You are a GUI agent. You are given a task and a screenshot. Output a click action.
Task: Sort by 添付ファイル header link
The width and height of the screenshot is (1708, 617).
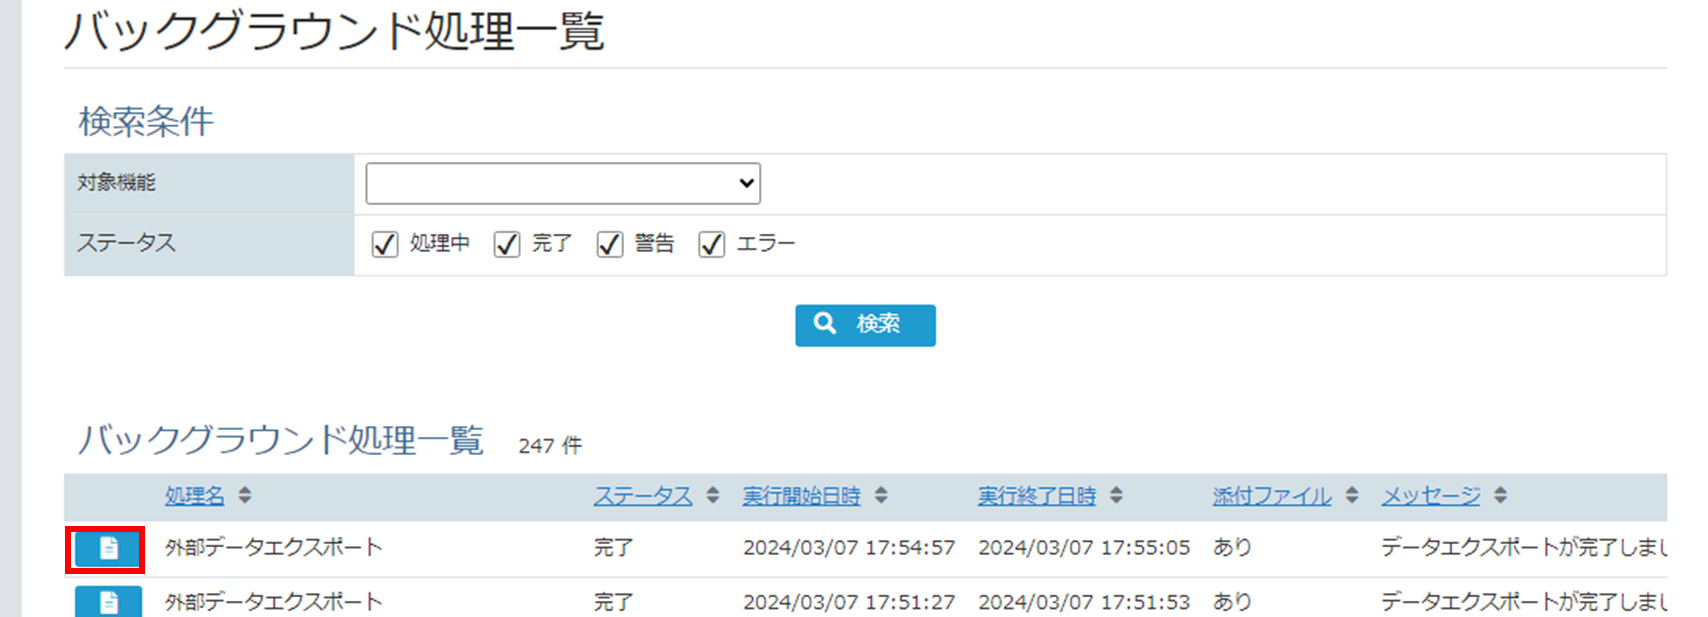1272,496
